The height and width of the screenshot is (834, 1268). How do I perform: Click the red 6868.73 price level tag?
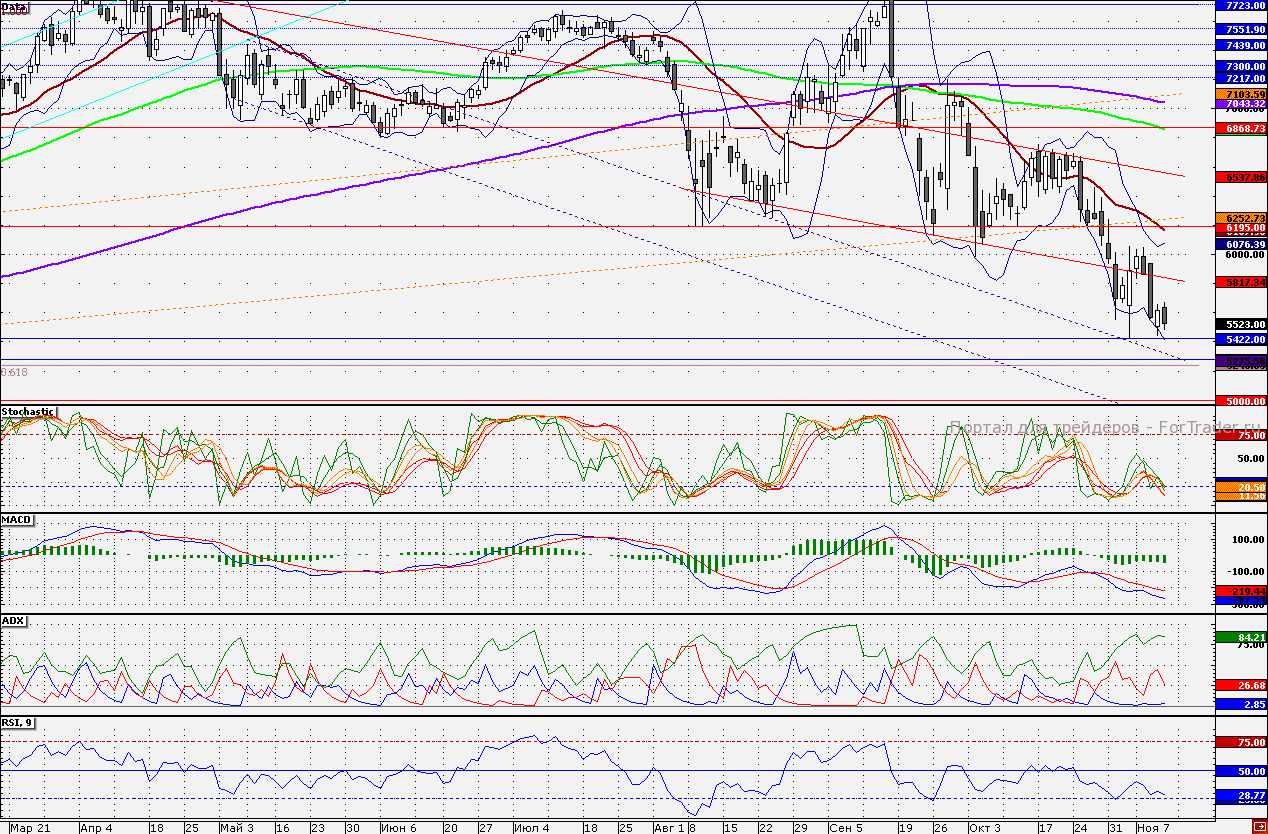coord(1239,129)
